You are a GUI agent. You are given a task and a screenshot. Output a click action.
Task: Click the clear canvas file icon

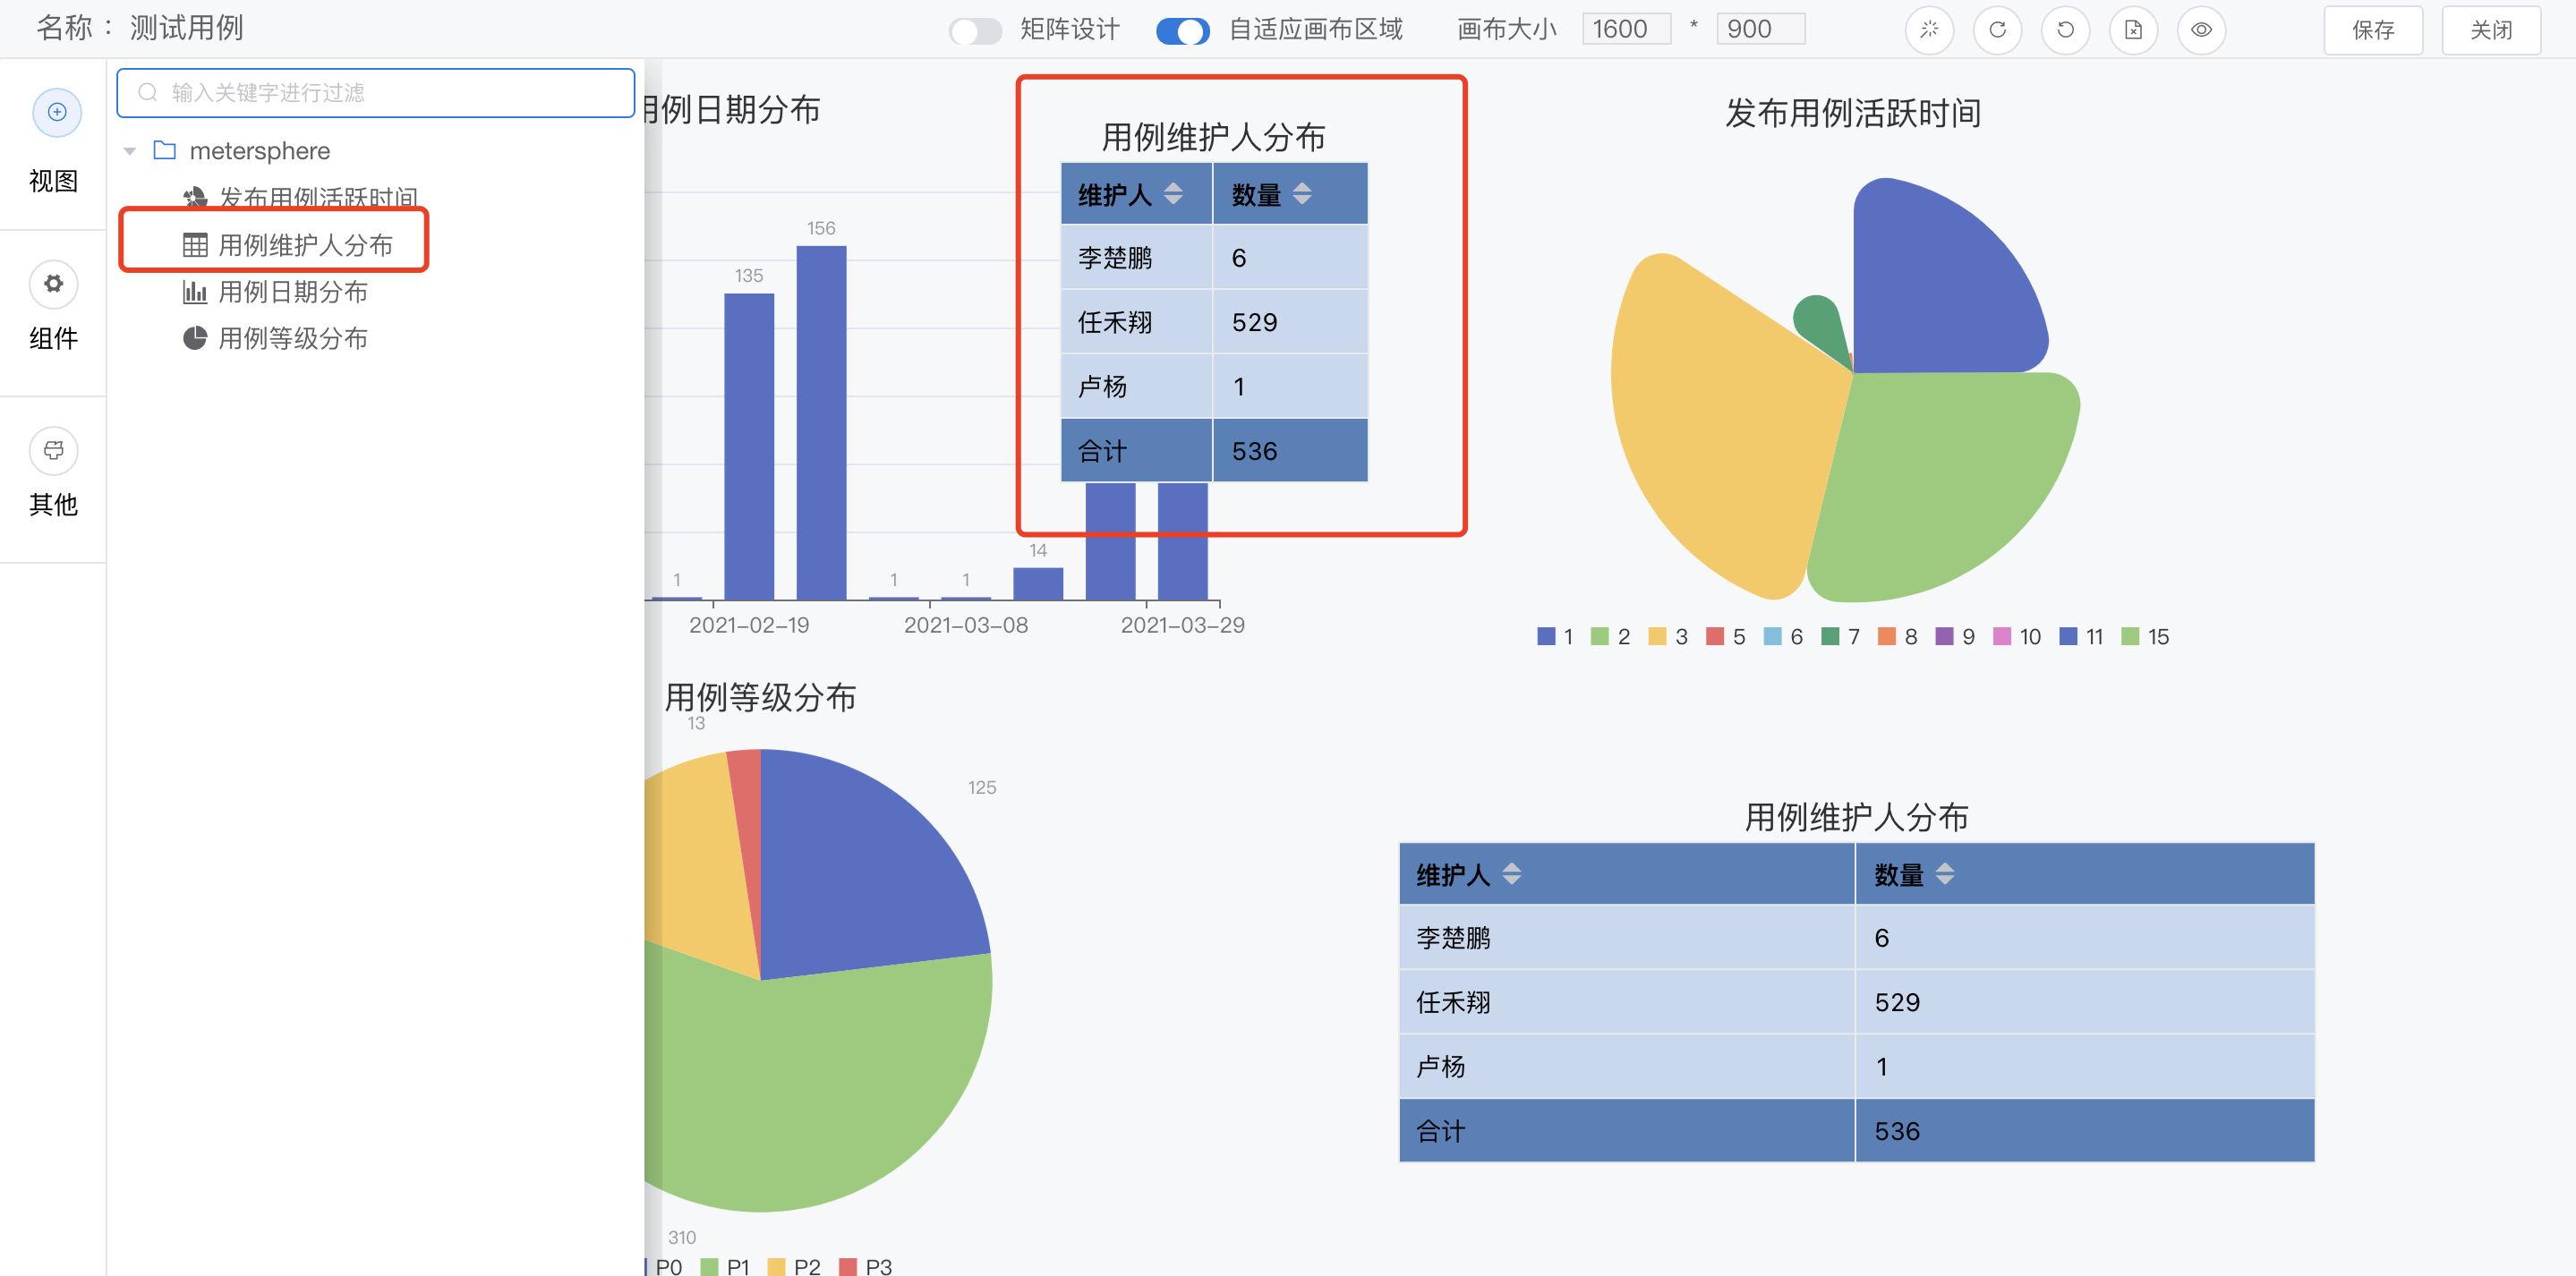2133,30
